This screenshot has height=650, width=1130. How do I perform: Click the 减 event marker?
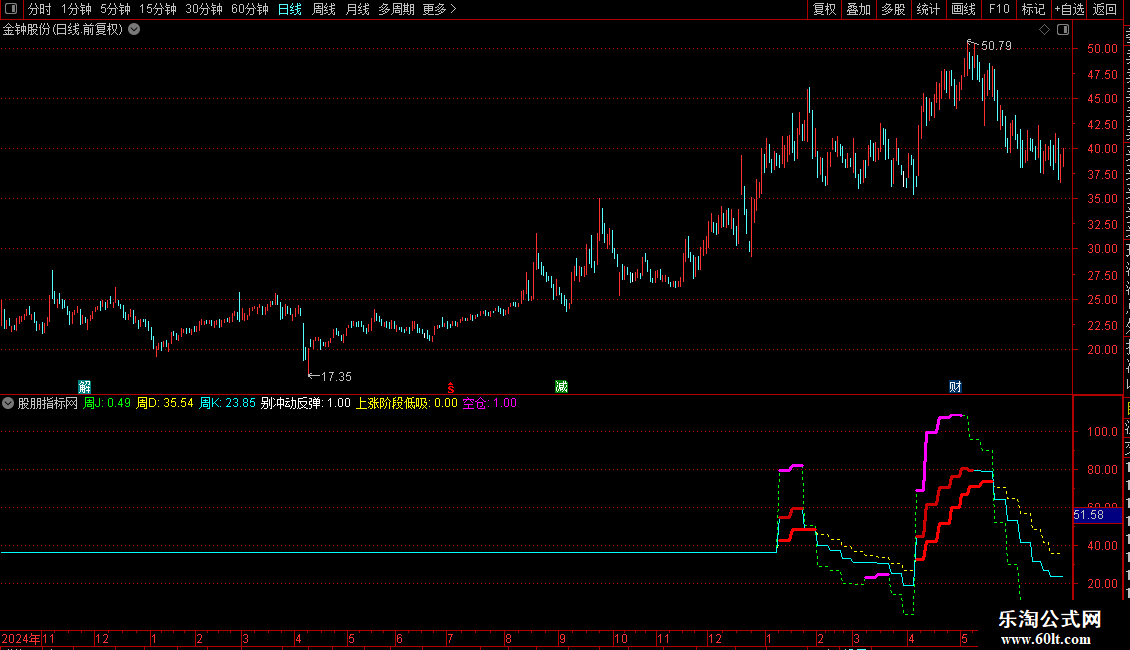[561, 387]
